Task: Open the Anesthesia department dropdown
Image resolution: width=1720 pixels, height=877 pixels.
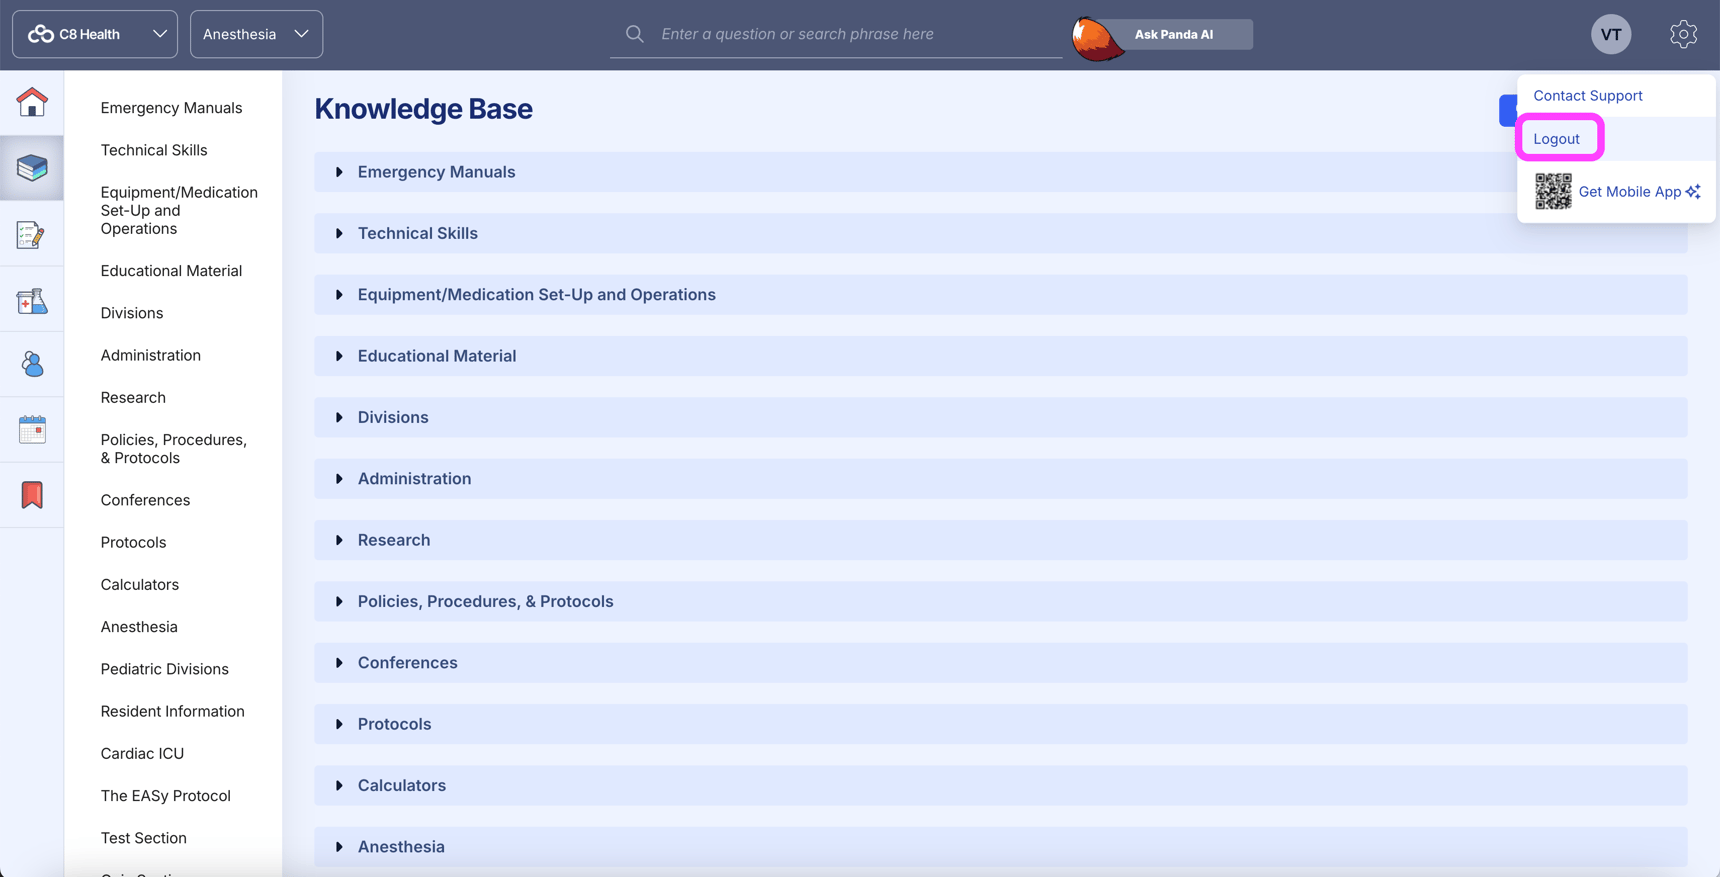Action: pyautogui.click(x=256, y=34)
